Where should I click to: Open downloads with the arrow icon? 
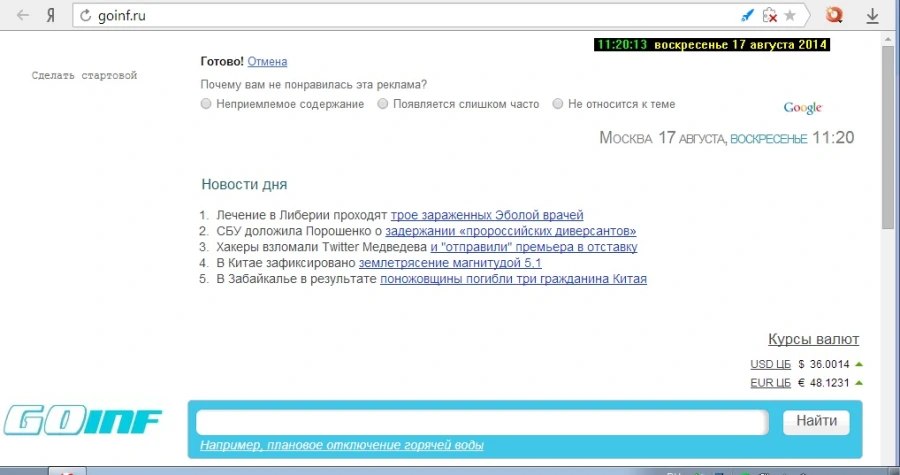pyautogui.click(x=872, y=15)
